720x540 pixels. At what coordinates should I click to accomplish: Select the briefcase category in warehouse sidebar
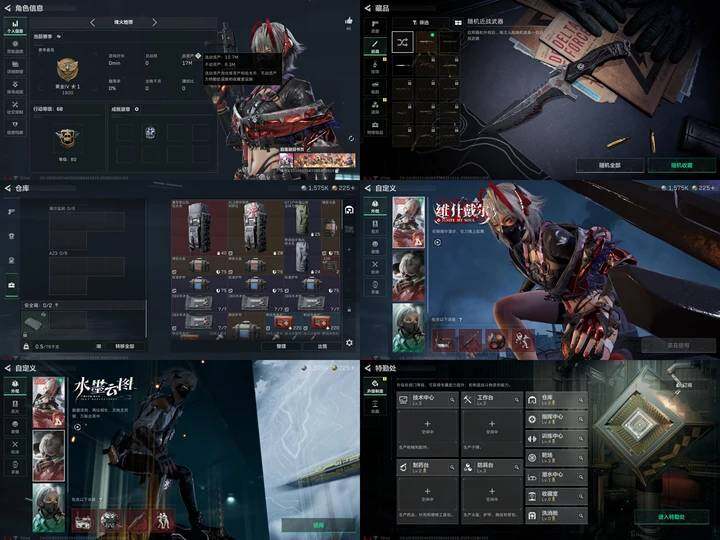[11, 285]
